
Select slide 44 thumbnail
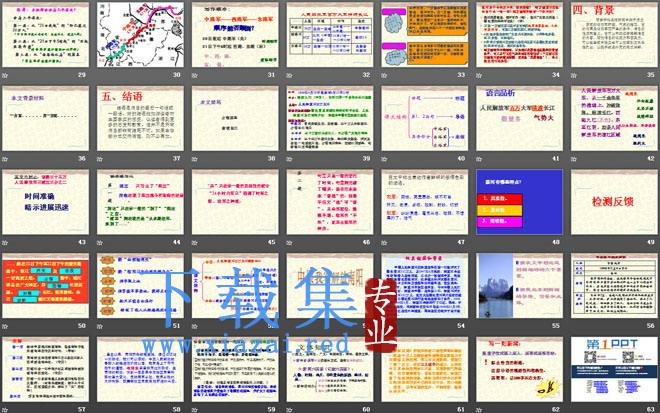tap(140, 202)
